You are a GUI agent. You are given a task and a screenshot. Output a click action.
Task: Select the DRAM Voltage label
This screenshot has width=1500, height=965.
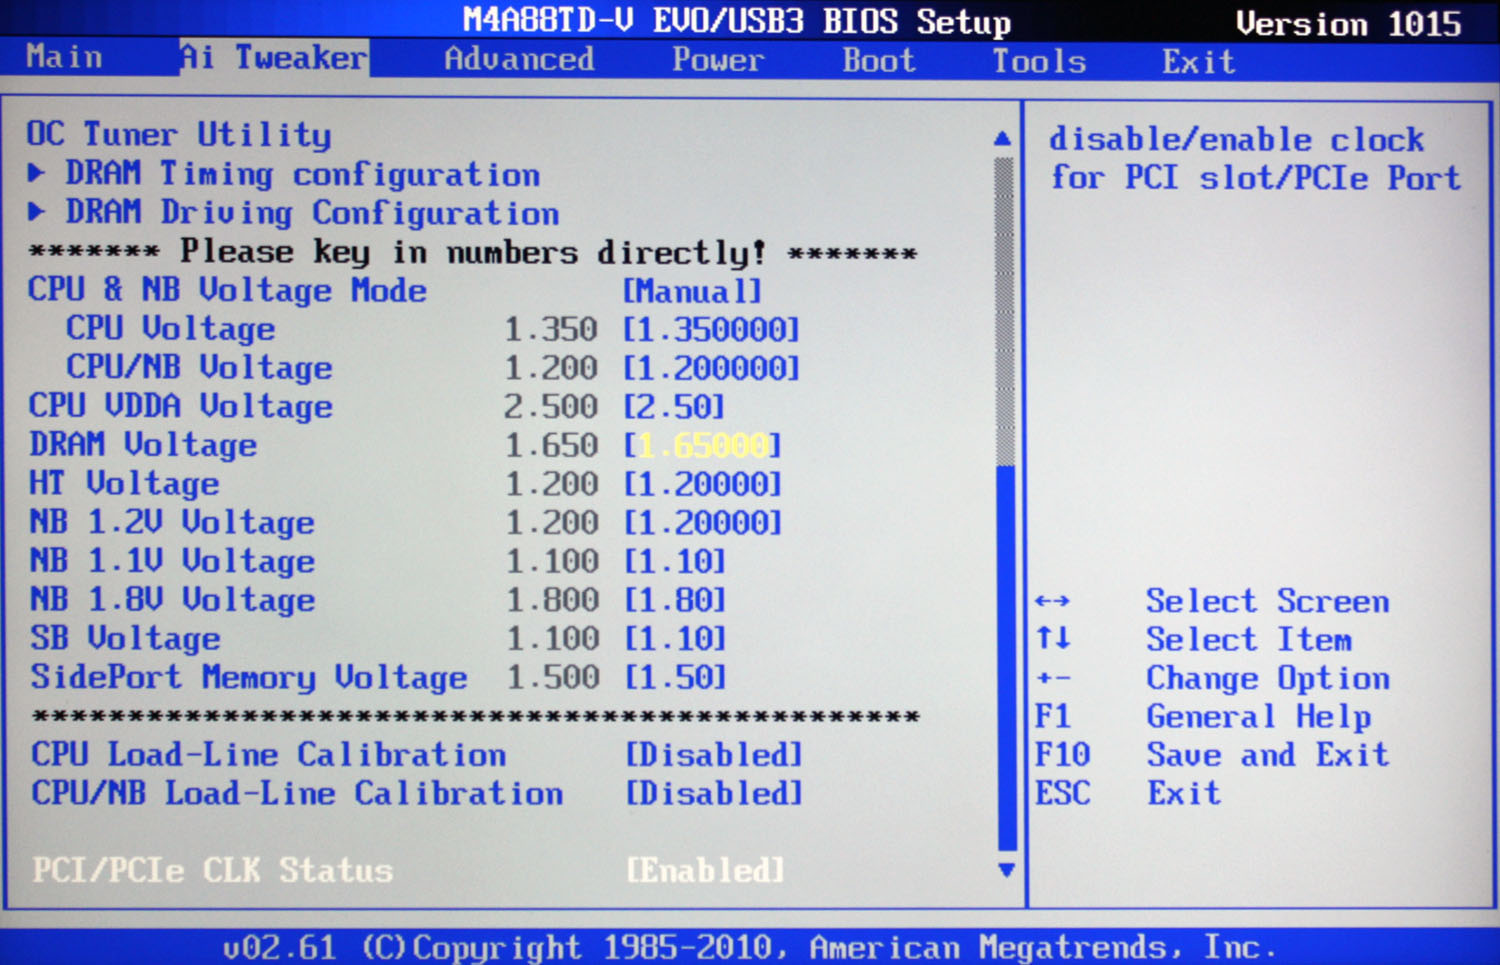[x=142, y=445]
